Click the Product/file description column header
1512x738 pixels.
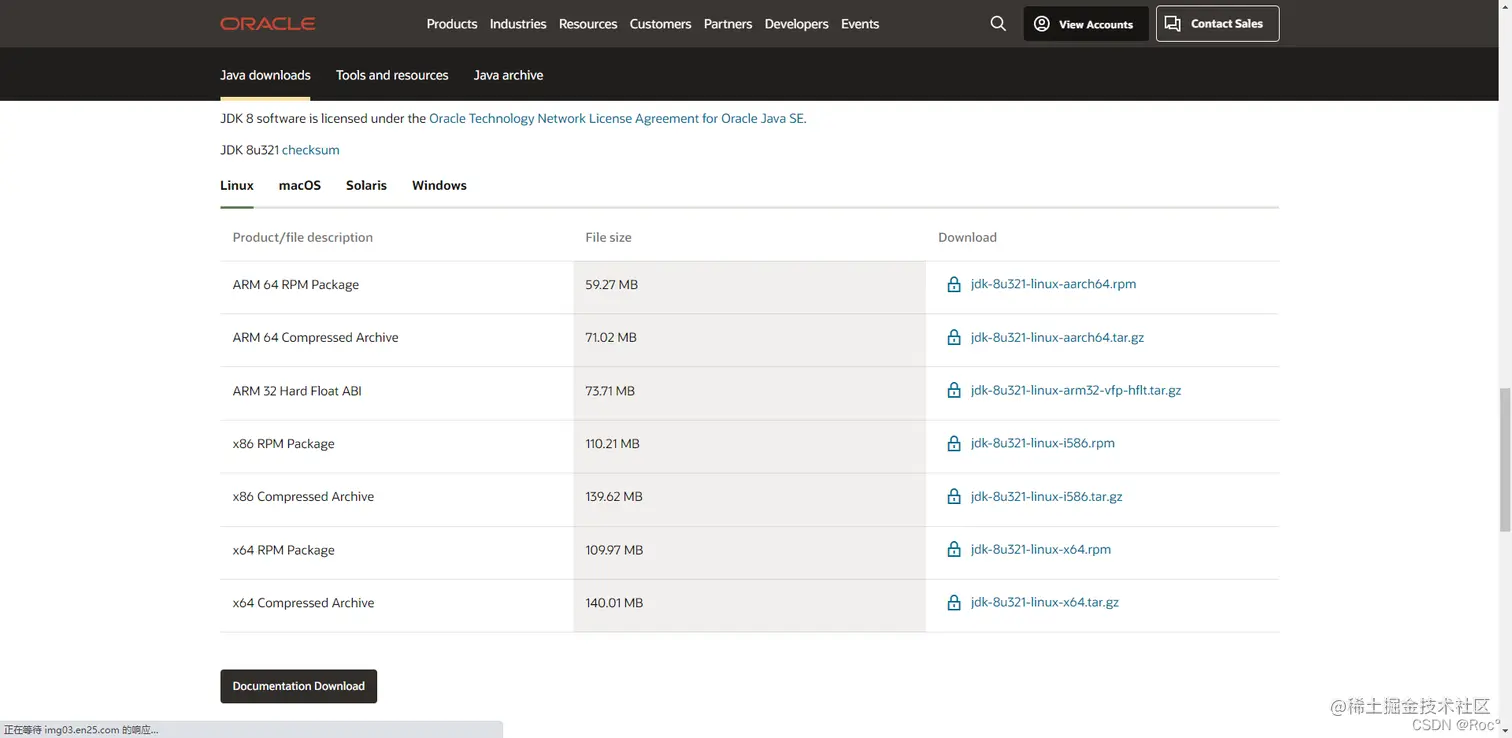pyautogui.click(x=302, y=237)
